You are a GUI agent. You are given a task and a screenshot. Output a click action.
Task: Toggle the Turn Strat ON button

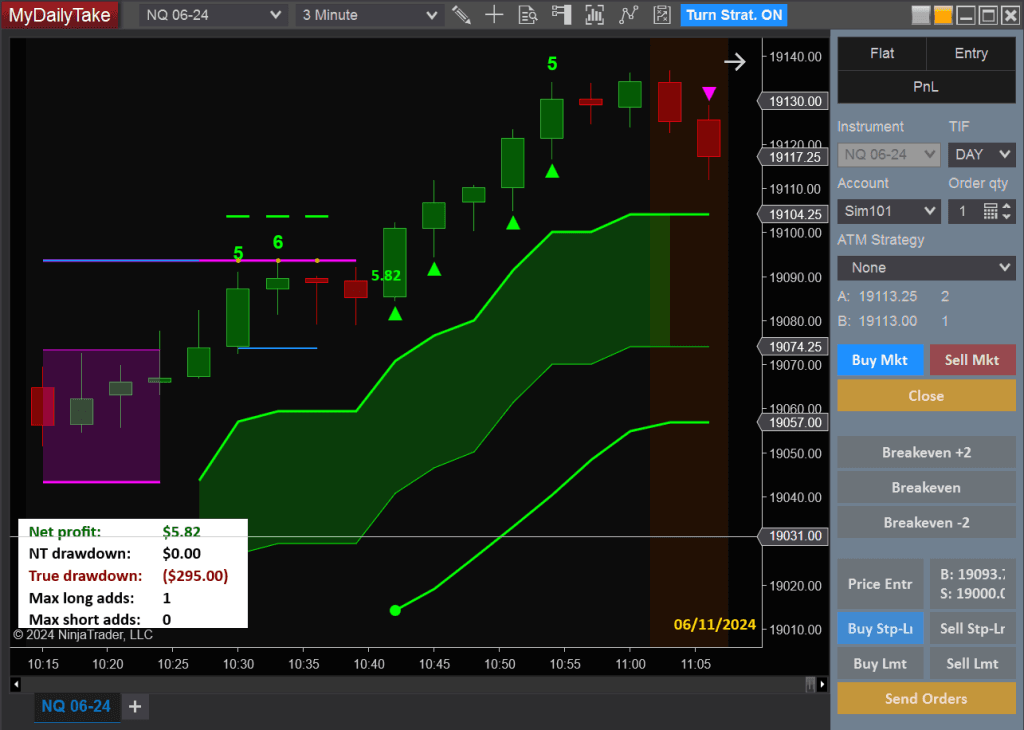tap(733, 15)
